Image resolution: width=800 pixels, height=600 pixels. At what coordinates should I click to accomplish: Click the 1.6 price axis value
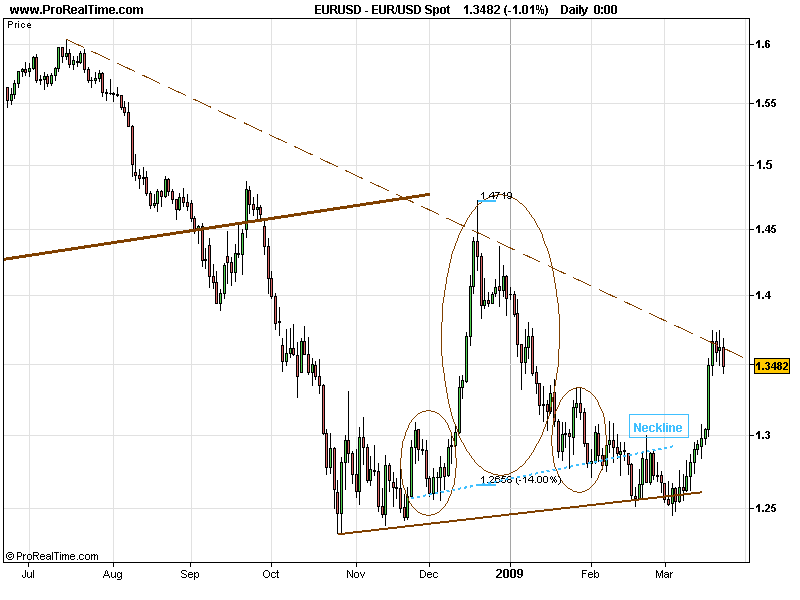[764, 44]
